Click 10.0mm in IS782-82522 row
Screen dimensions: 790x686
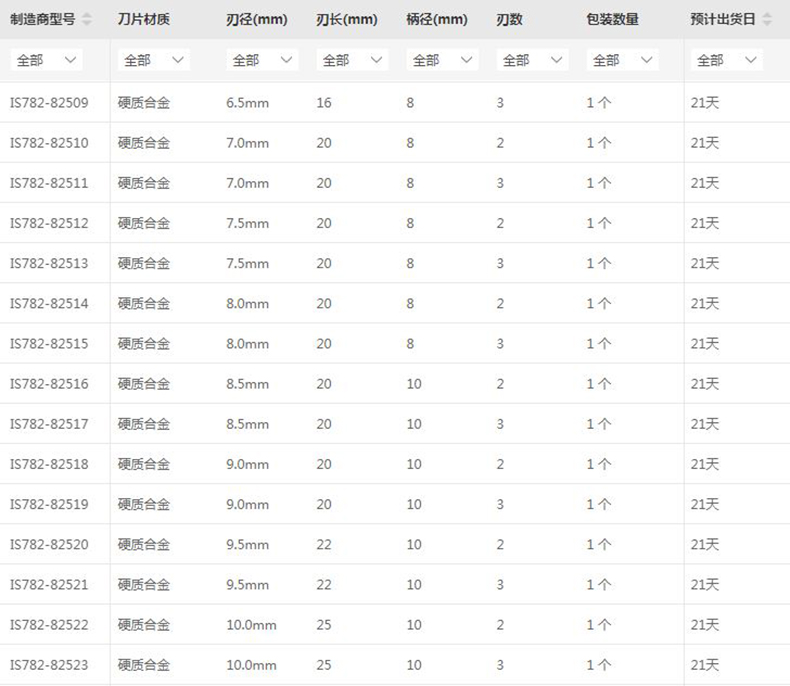click(x=251, y=625)
